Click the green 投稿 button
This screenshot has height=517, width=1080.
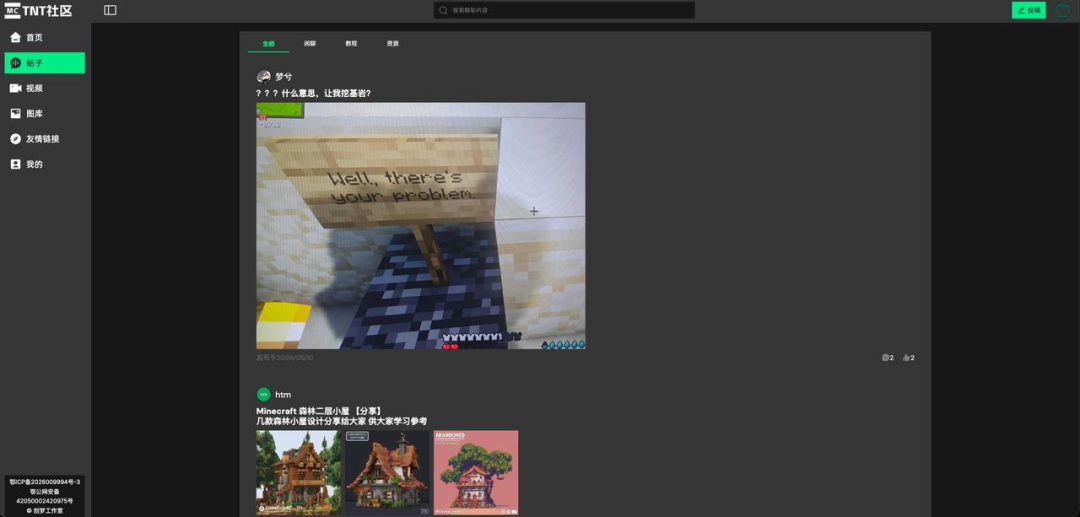[1028, 10]
